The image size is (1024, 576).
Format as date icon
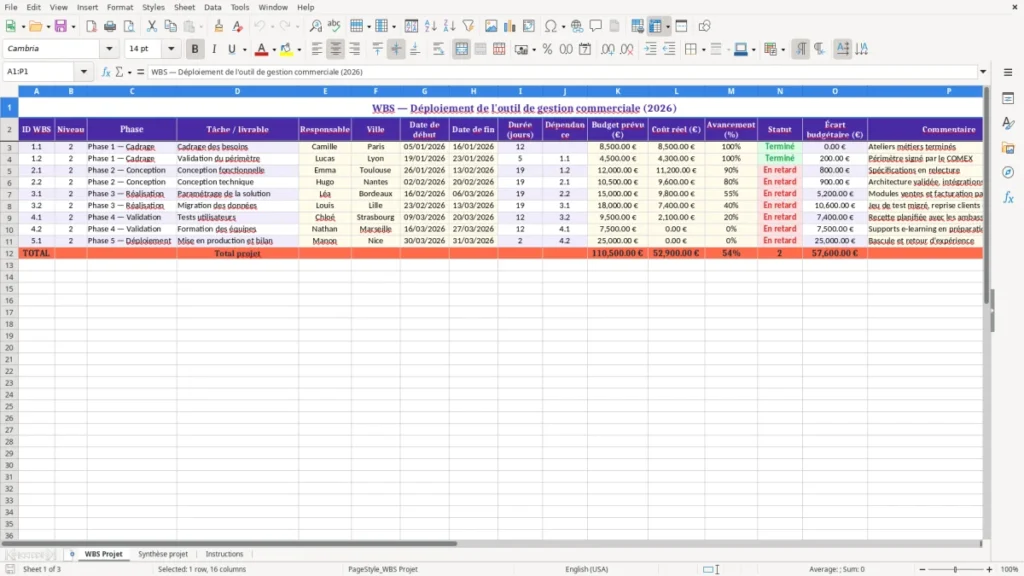585,49
